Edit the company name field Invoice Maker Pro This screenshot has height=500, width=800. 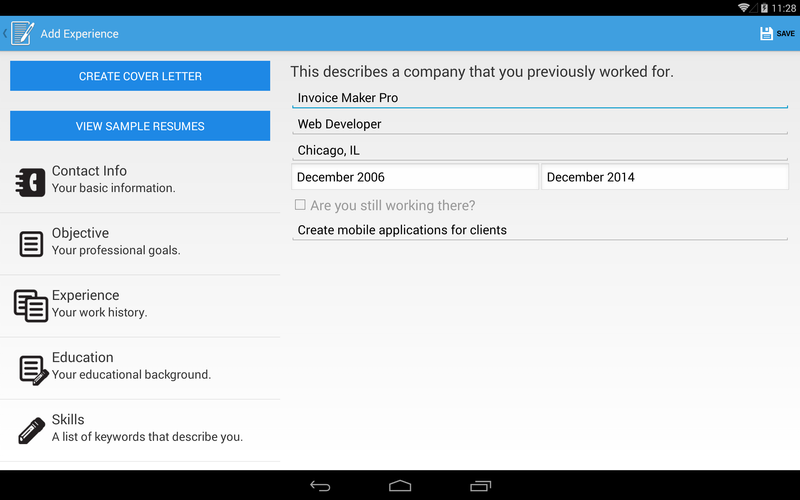[540, 97]
